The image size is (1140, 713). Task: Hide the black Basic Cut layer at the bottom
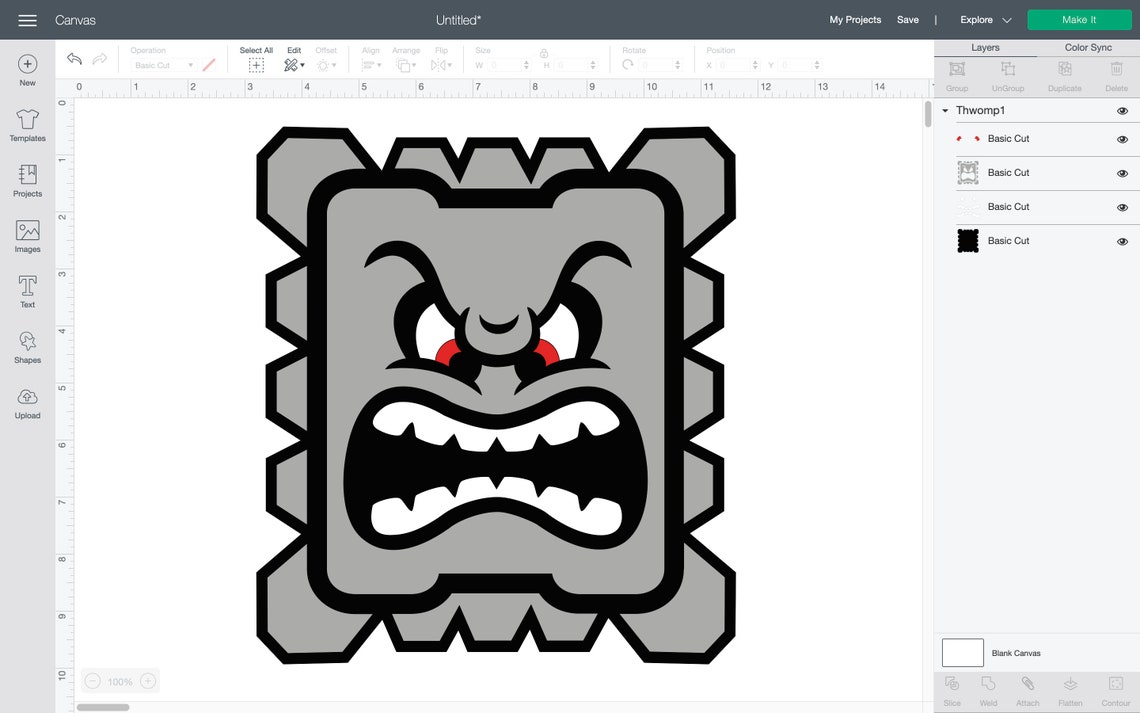1122,240
